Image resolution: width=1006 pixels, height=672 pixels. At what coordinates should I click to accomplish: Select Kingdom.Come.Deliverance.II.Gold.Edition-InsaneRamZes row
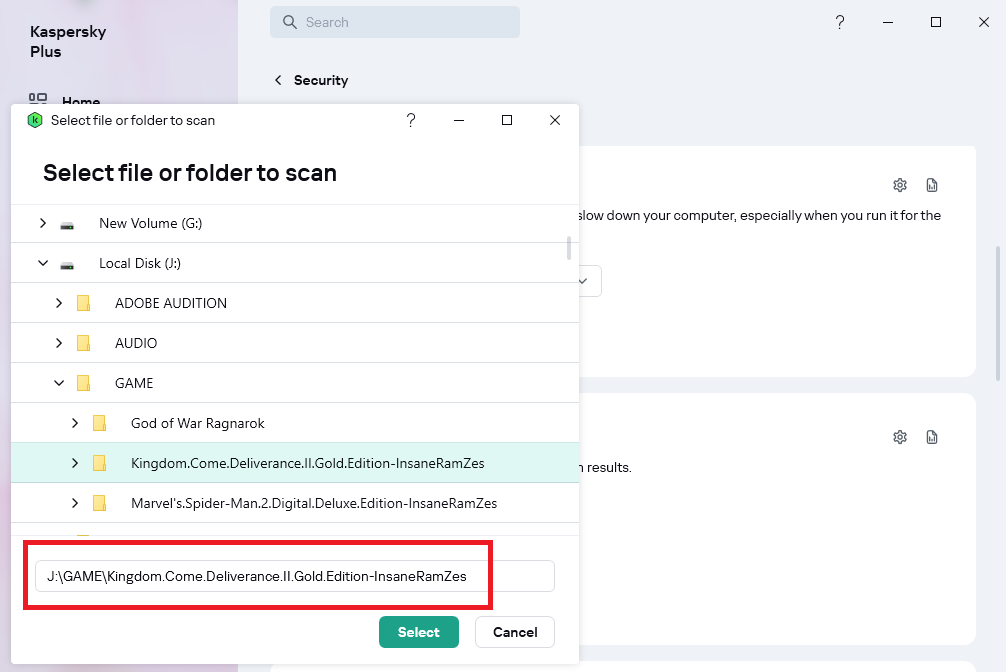click(294, 463)
